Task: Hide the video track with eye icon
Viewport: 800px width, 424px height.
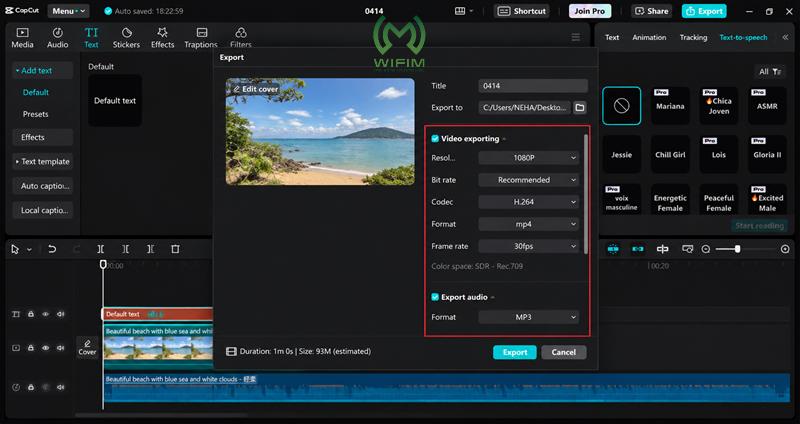Action: (x=45, y=348)
